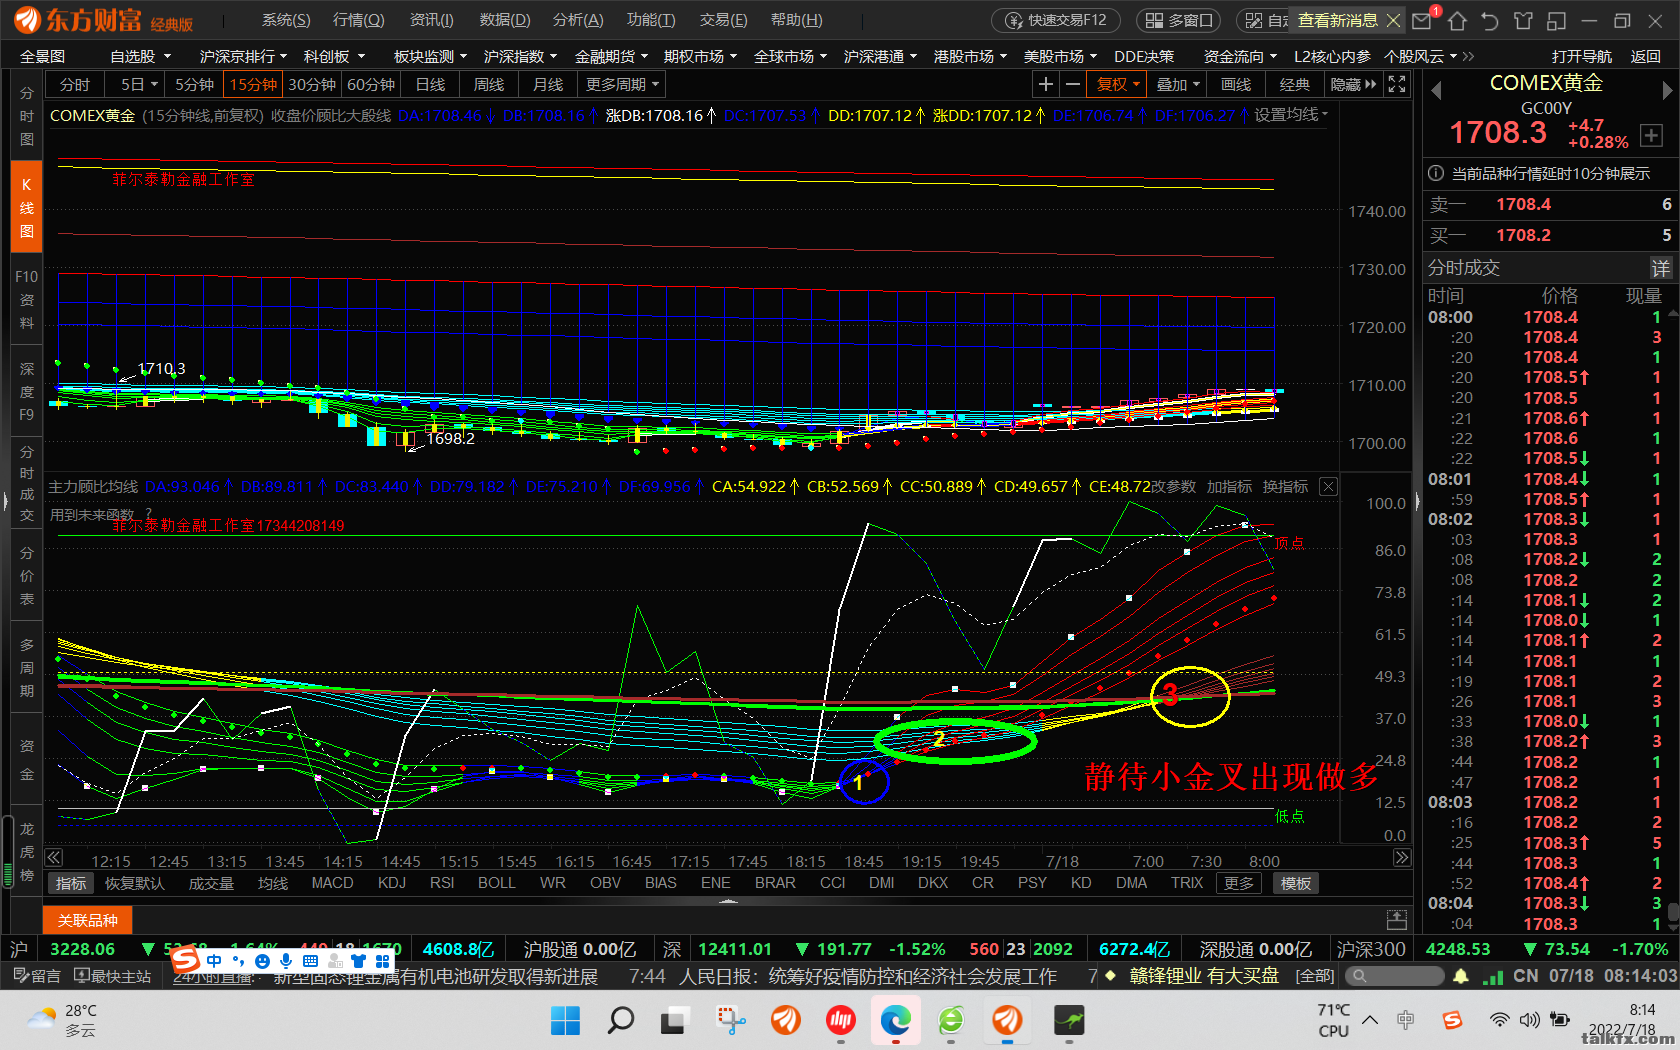Viewport: 1680px width, 1050px height.
Task: Open 复权 dropdown
Action: pyautogui.click(x=1118, y=85)
